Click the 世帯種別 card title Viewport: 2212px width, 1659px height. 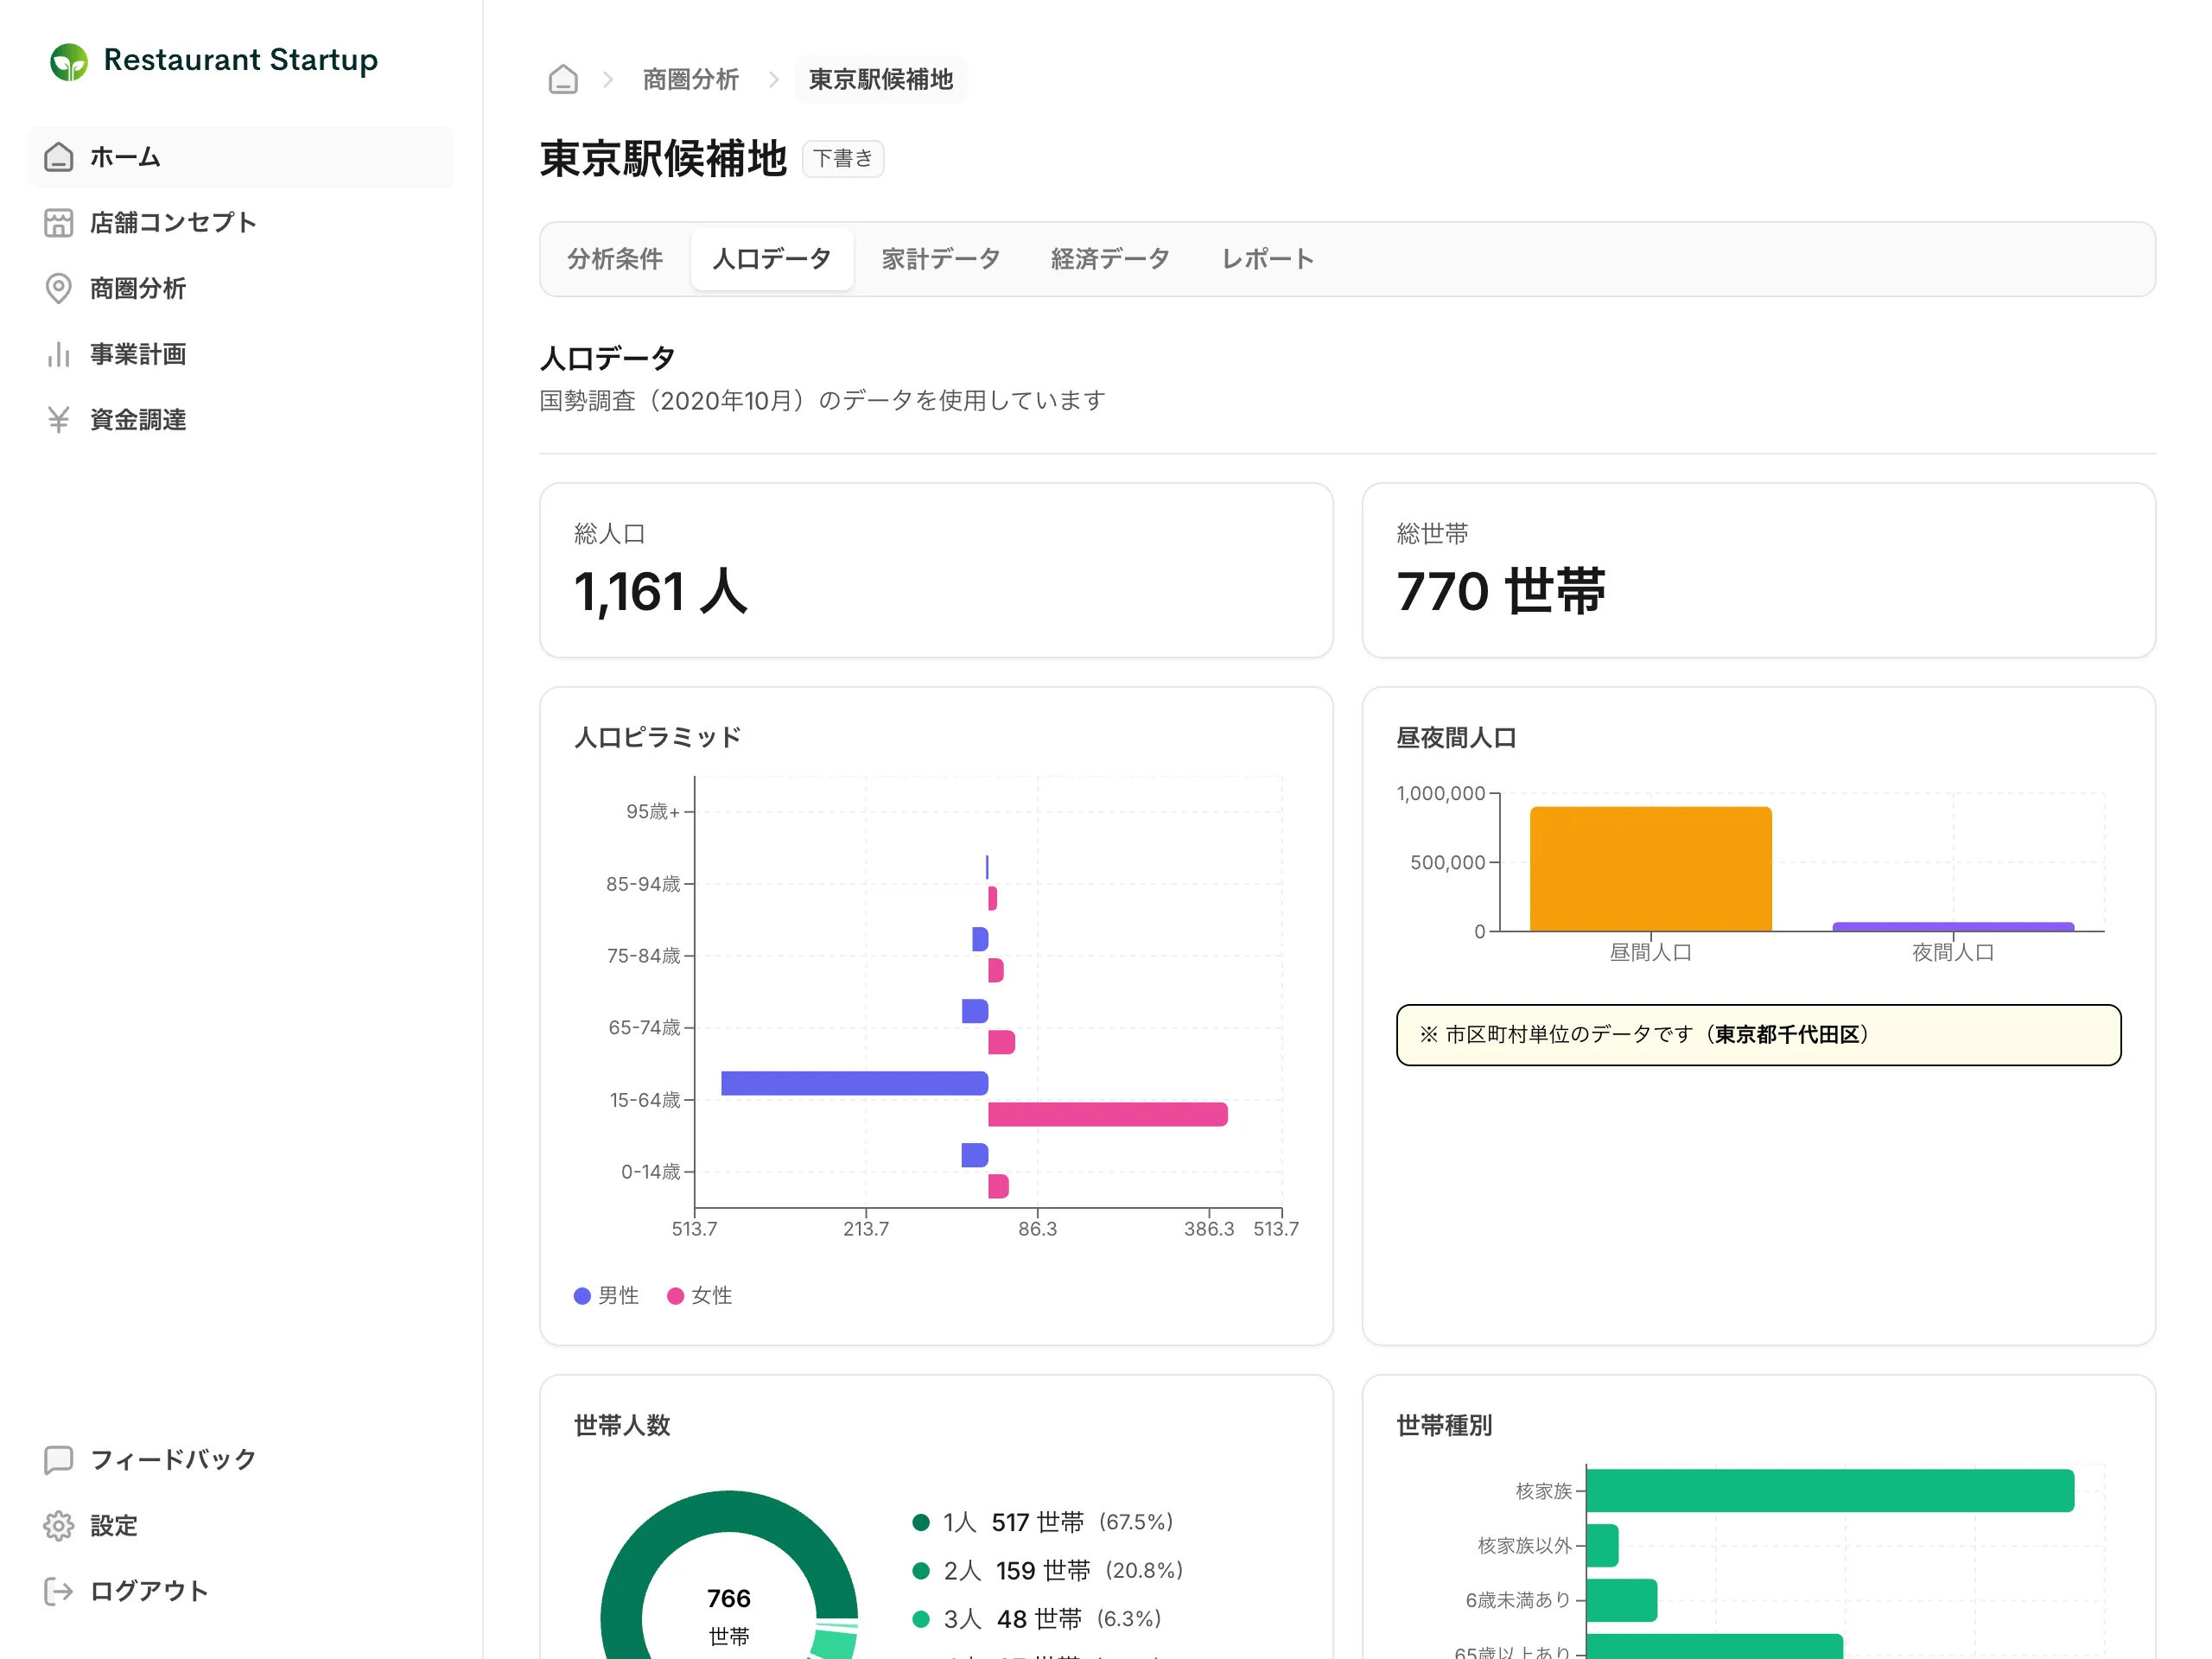coord(1444,1426)
